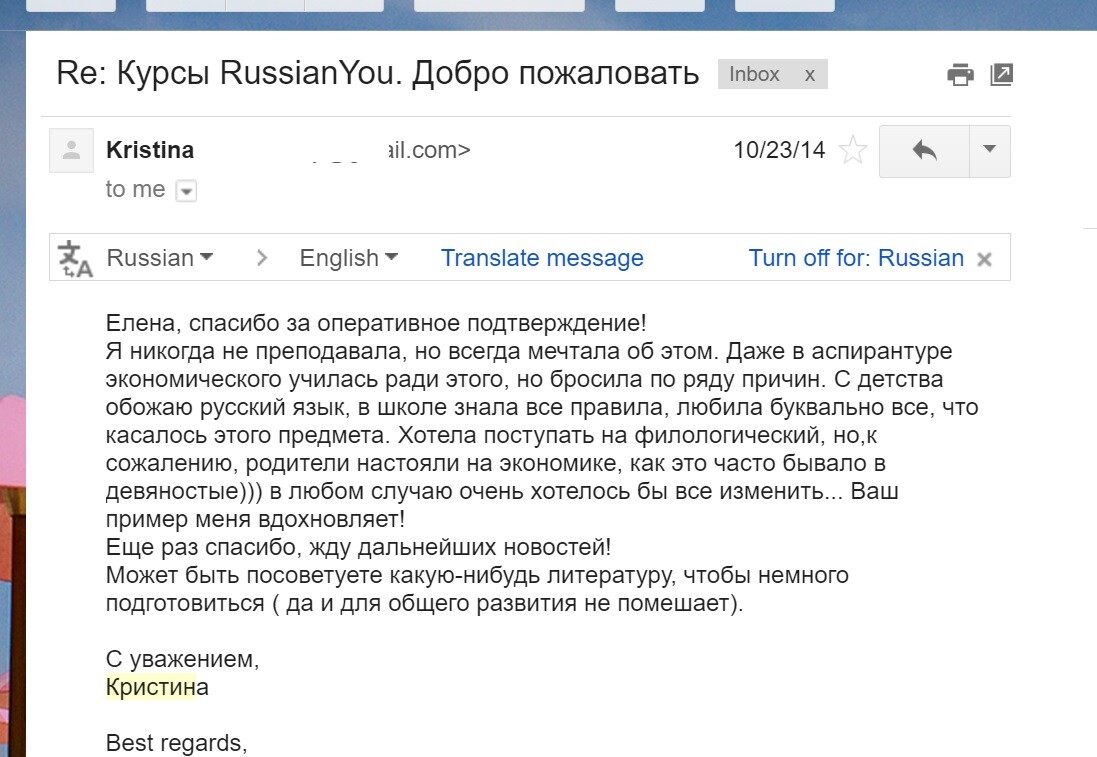This screenshot has height=757, width=1097.
Task: Click the Translate message link
Action: point(542,257)
